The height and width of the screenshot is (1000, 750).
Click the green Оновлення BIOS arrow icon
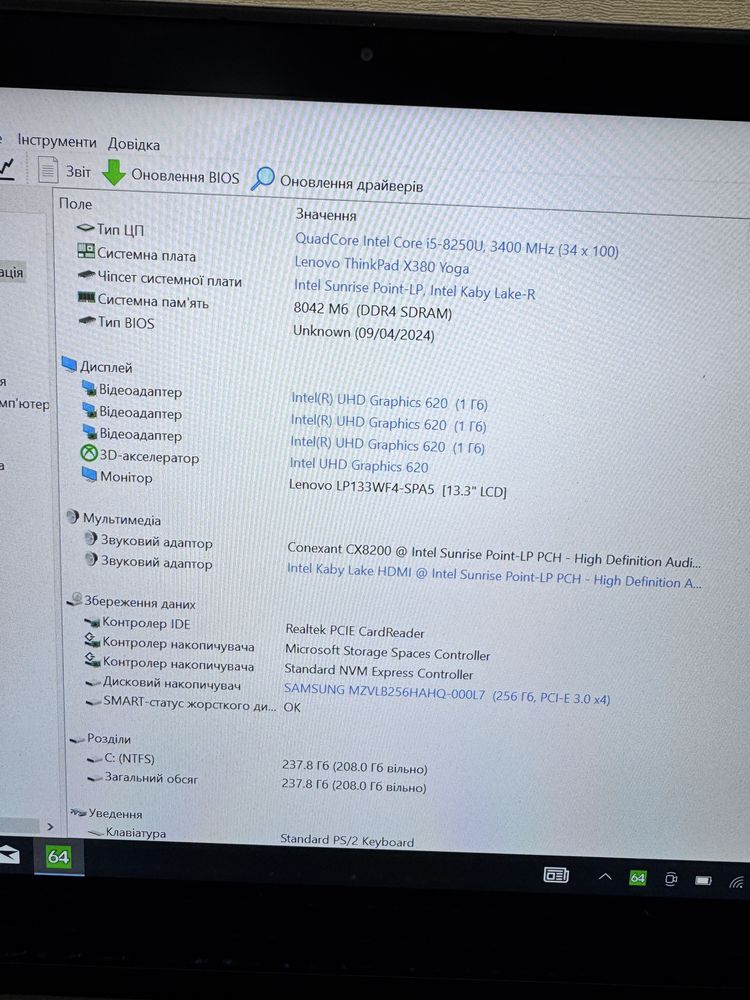coord(114,172)
